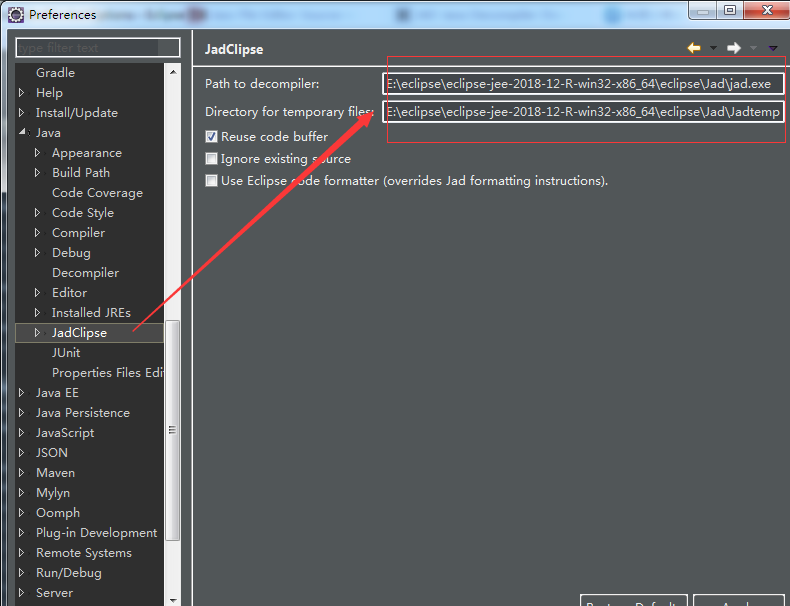Expand the Install/Update tree node

[x=21, y=112]
